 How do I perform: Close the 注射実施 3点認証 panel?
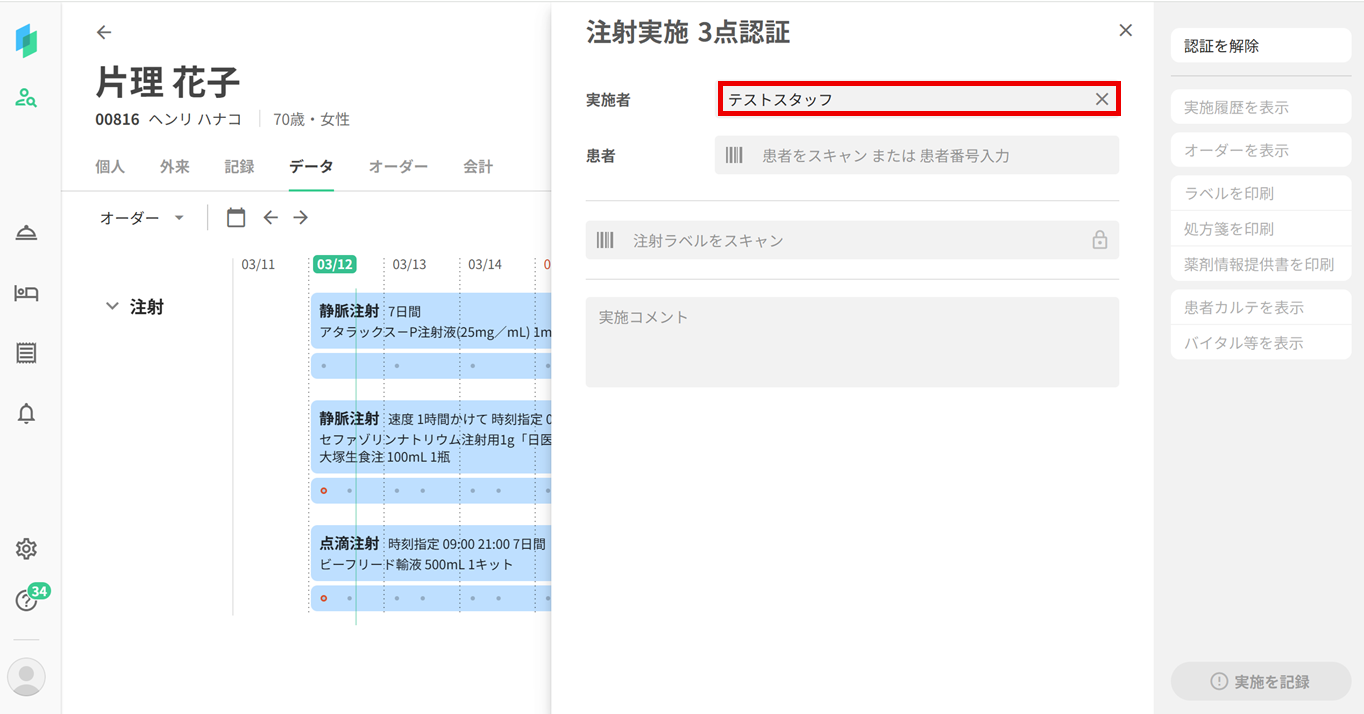point(1125,31)
